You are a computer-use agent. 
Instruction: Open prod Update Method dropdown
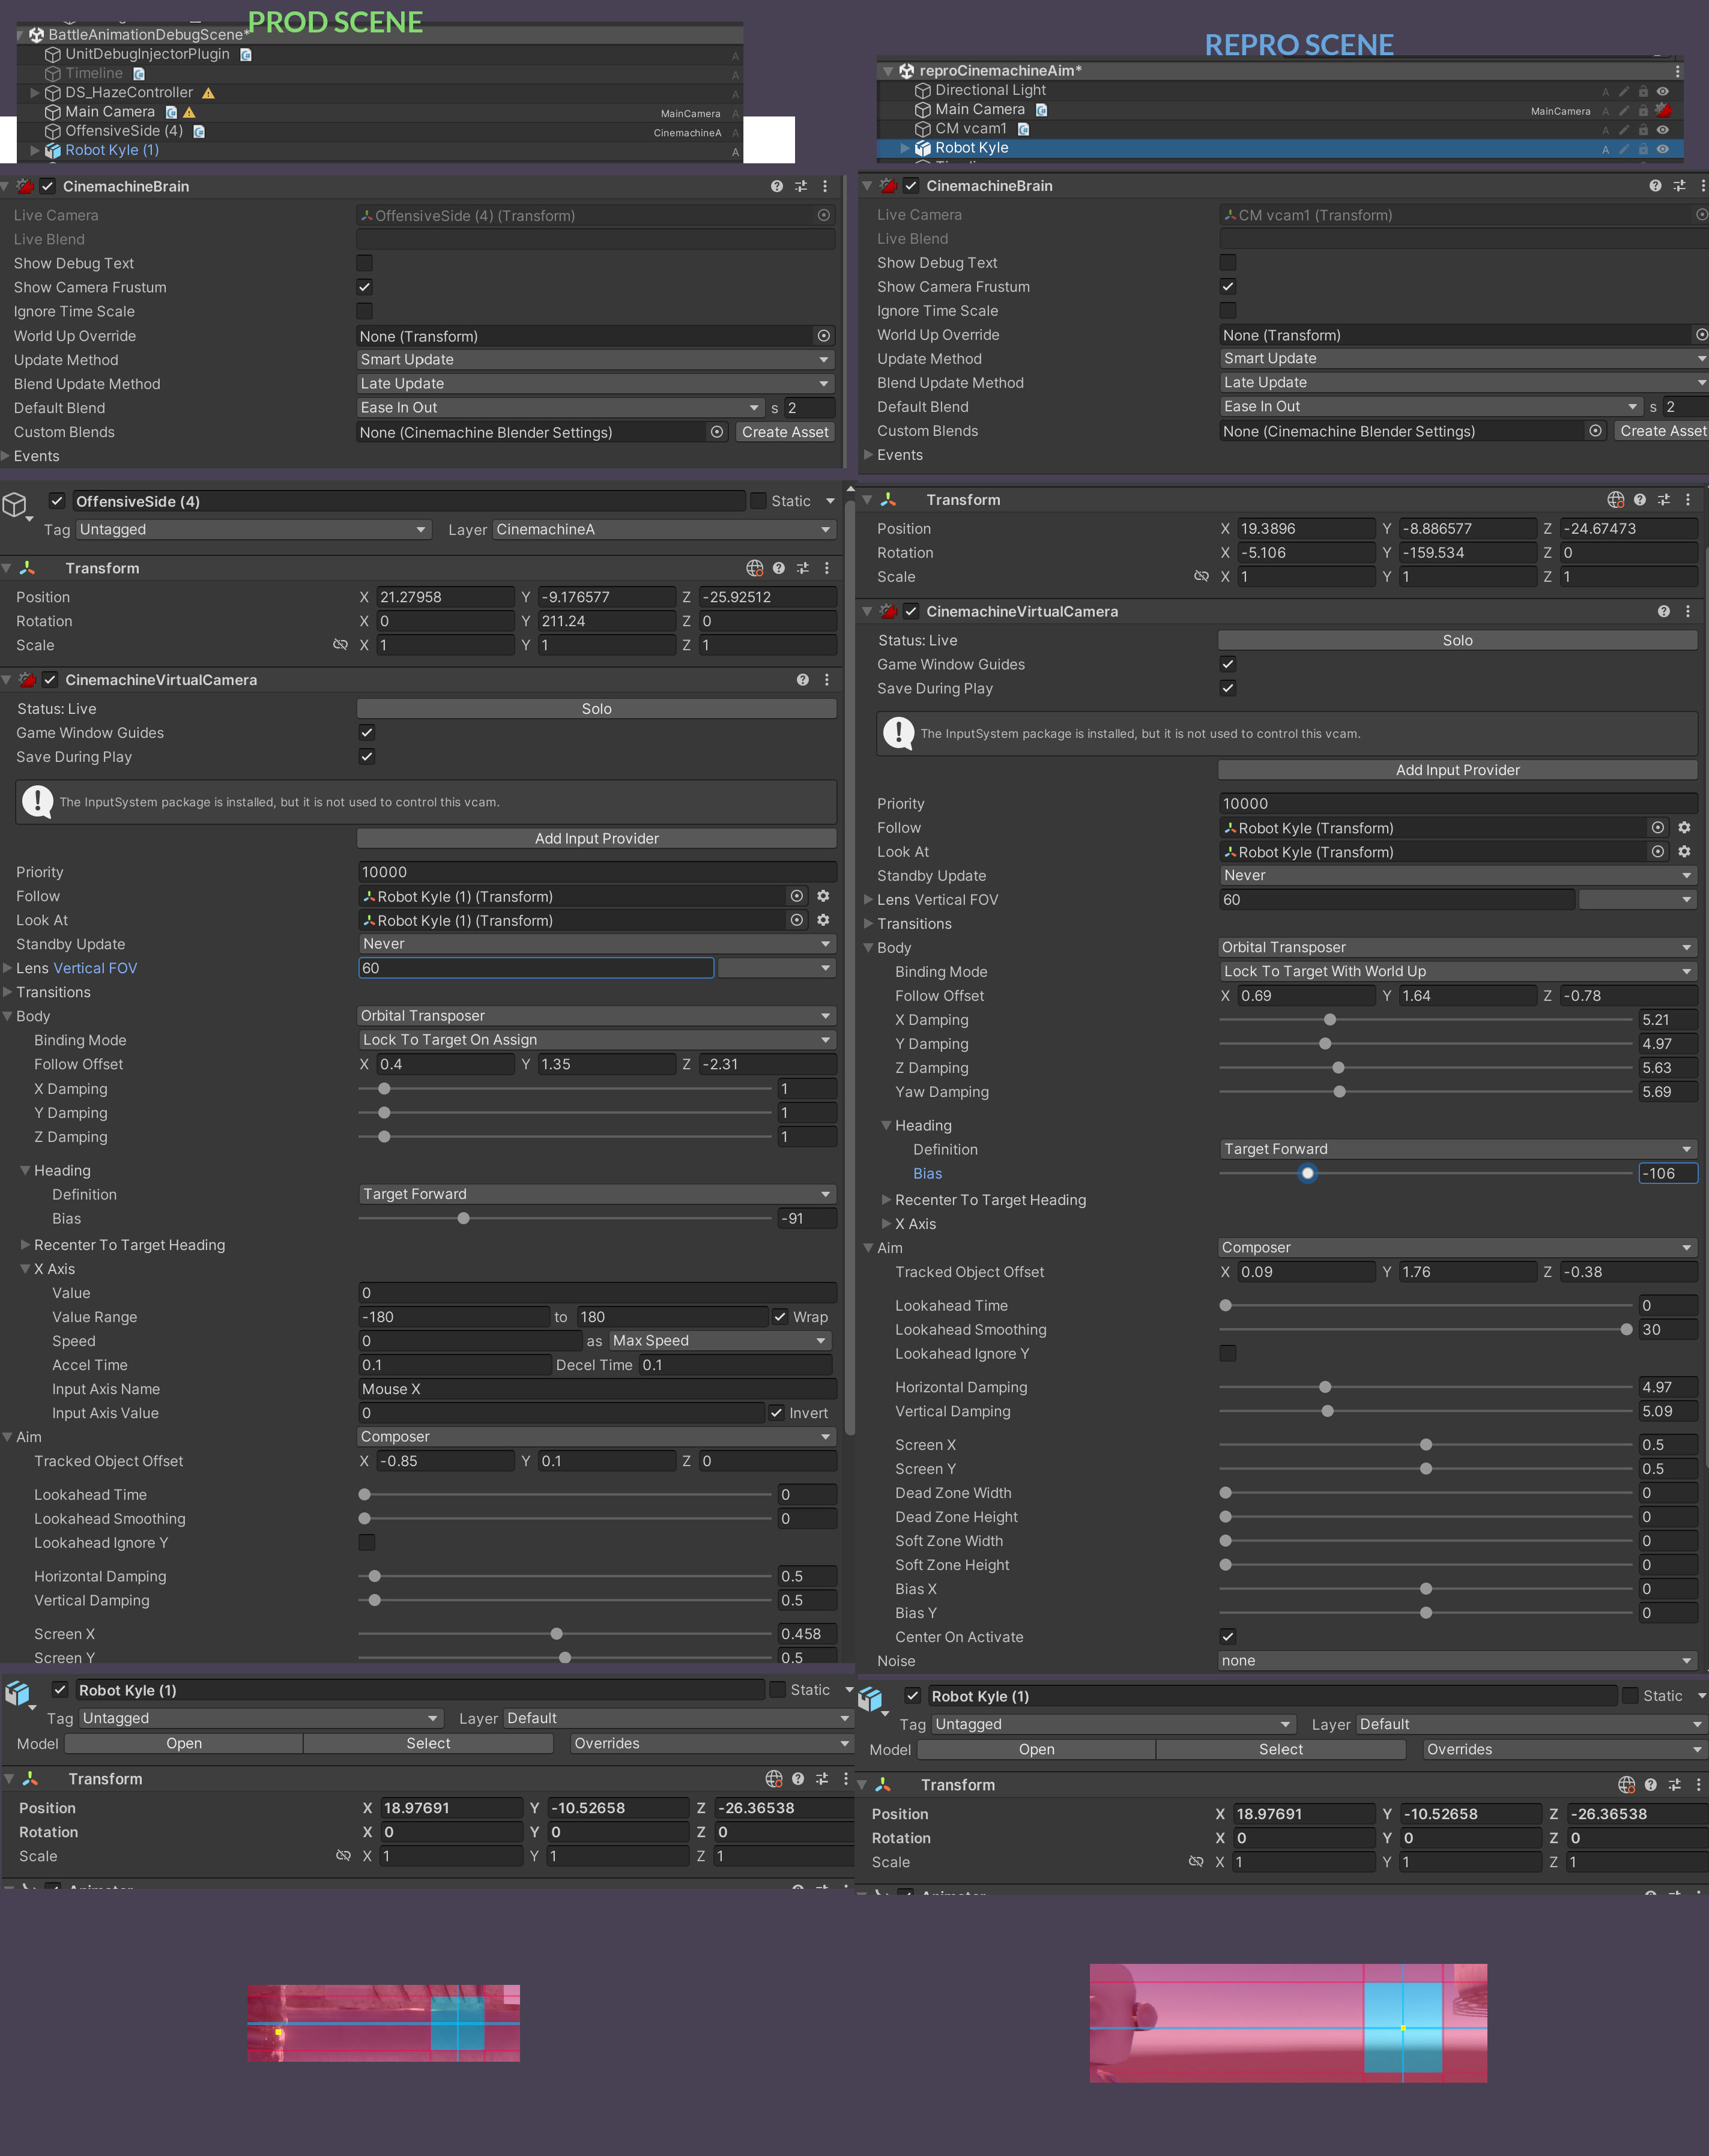pyautogui.click(x=596, y=360)
